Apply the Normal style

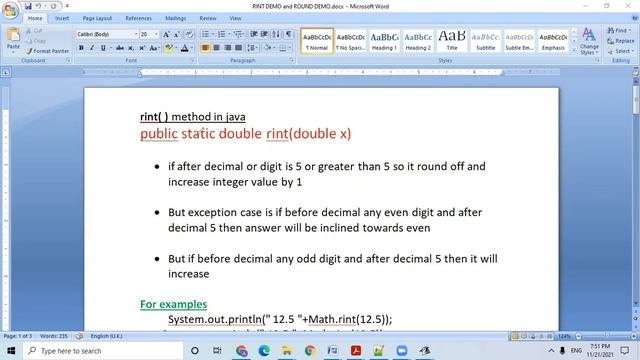[317, 41]
